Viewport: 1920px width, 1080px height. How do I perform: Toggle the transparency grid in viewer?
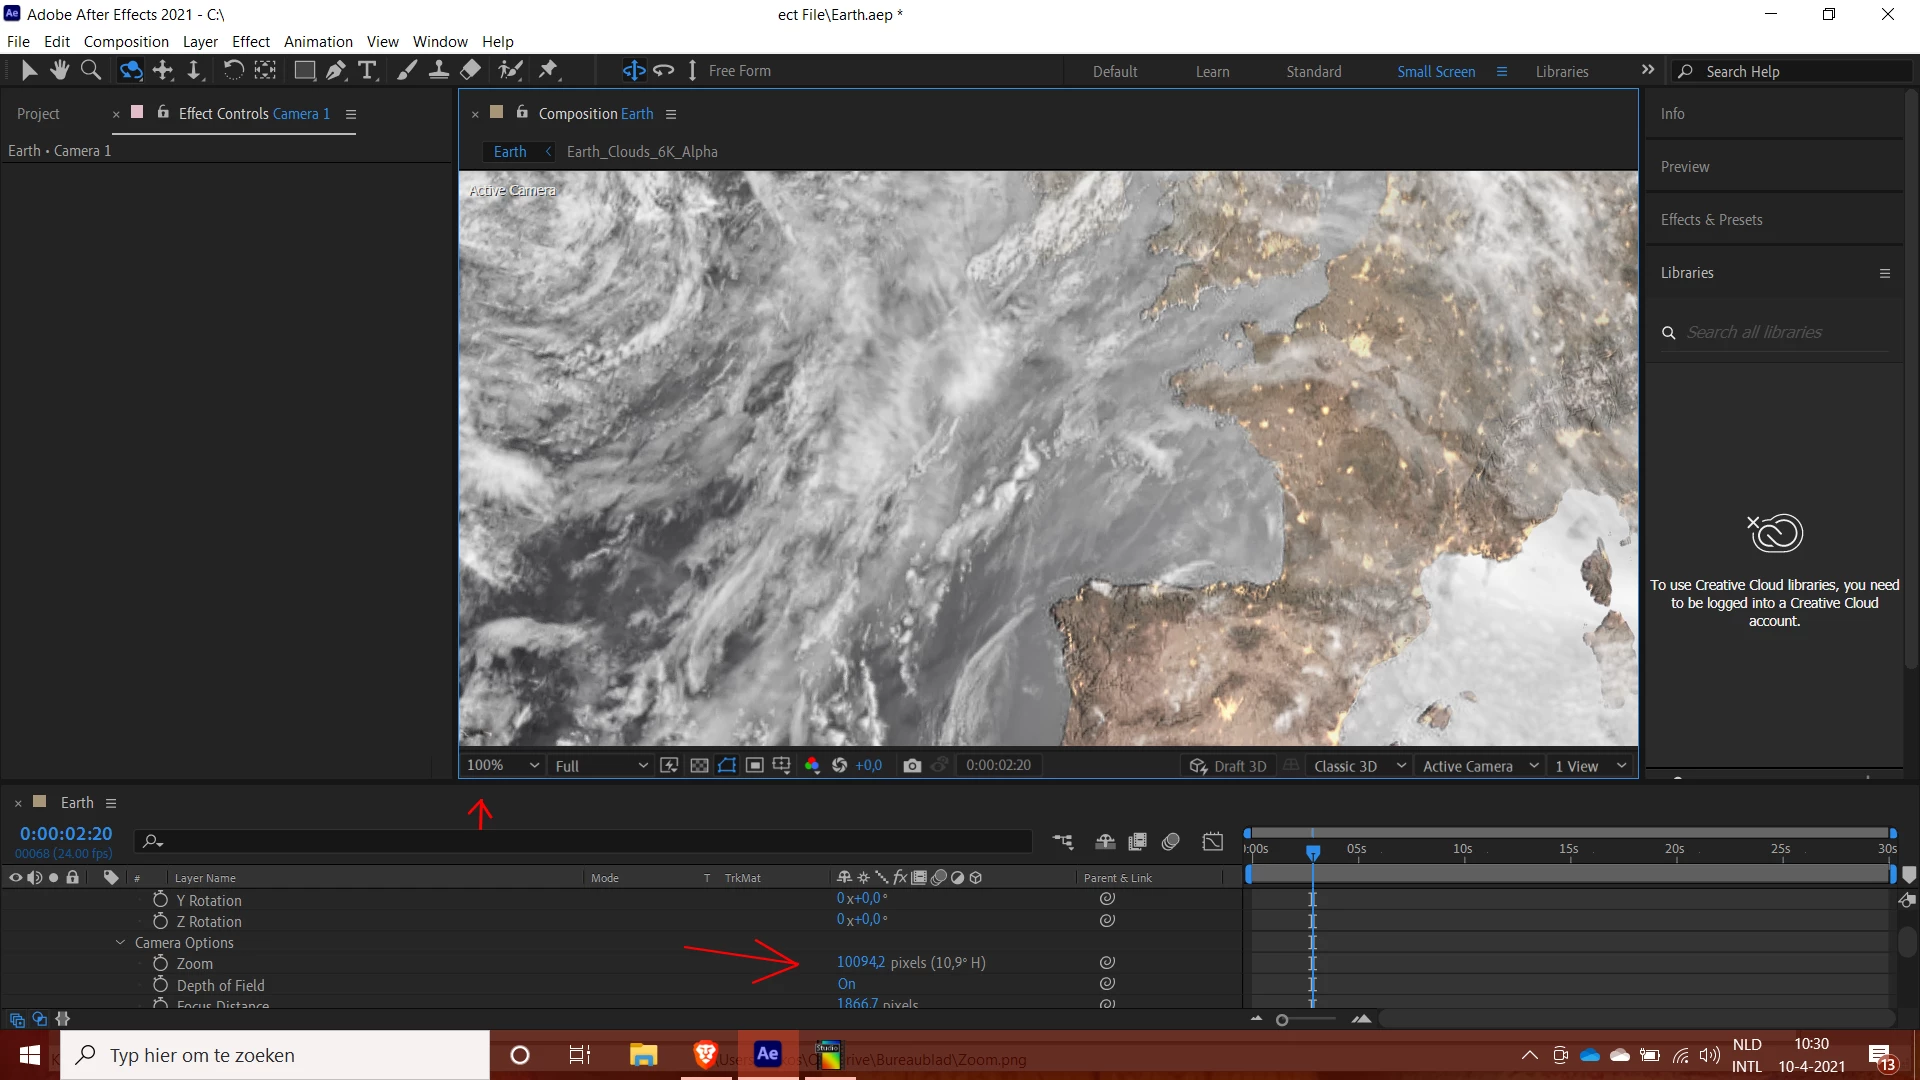coord(699,766)
